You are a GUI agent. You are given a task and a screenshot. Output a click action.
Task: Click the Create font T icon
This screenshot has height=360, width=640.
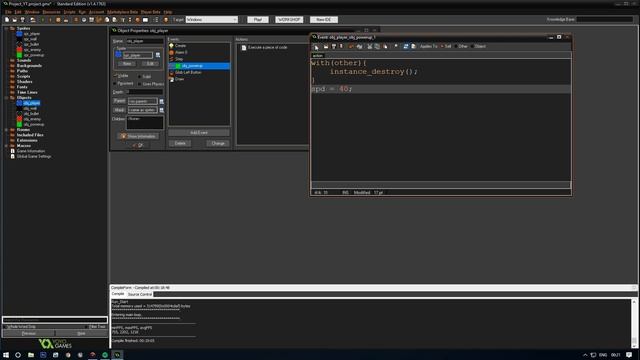tap(122, 20)
